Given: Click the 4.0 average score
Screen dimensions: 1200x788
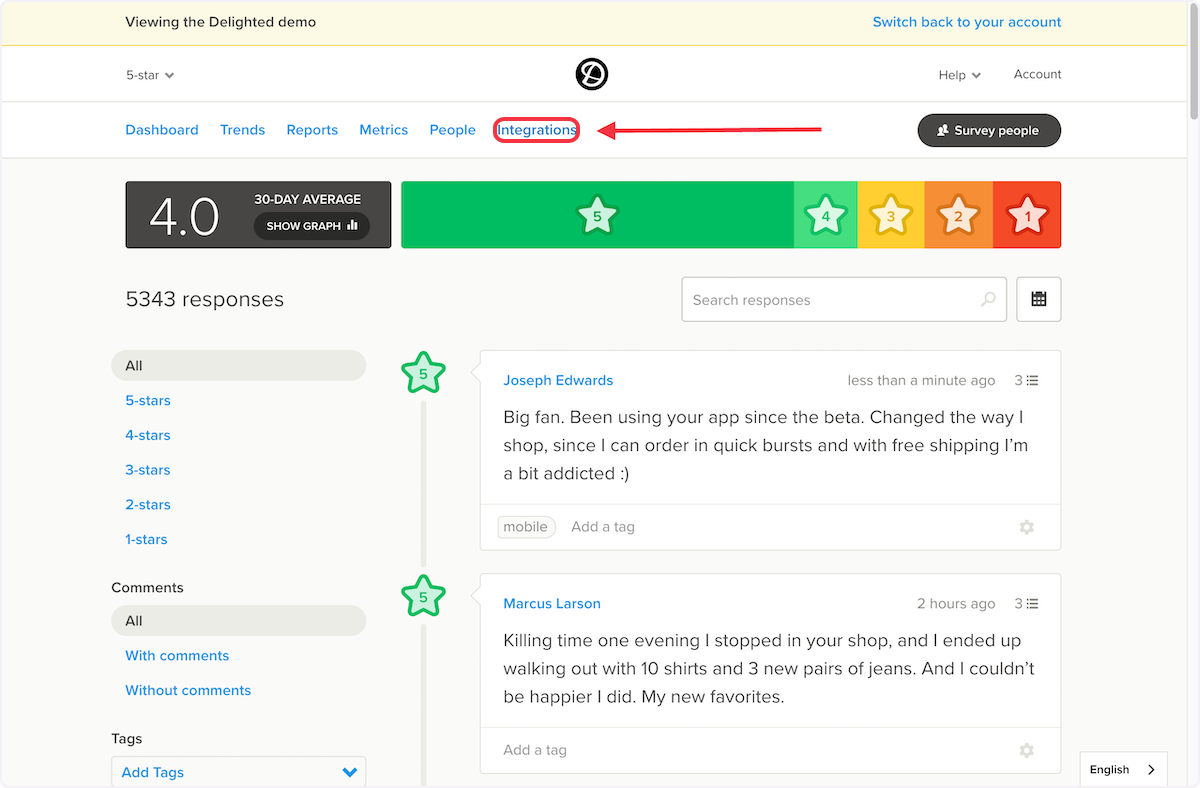Looking at the screenshot, I should 184,216.
